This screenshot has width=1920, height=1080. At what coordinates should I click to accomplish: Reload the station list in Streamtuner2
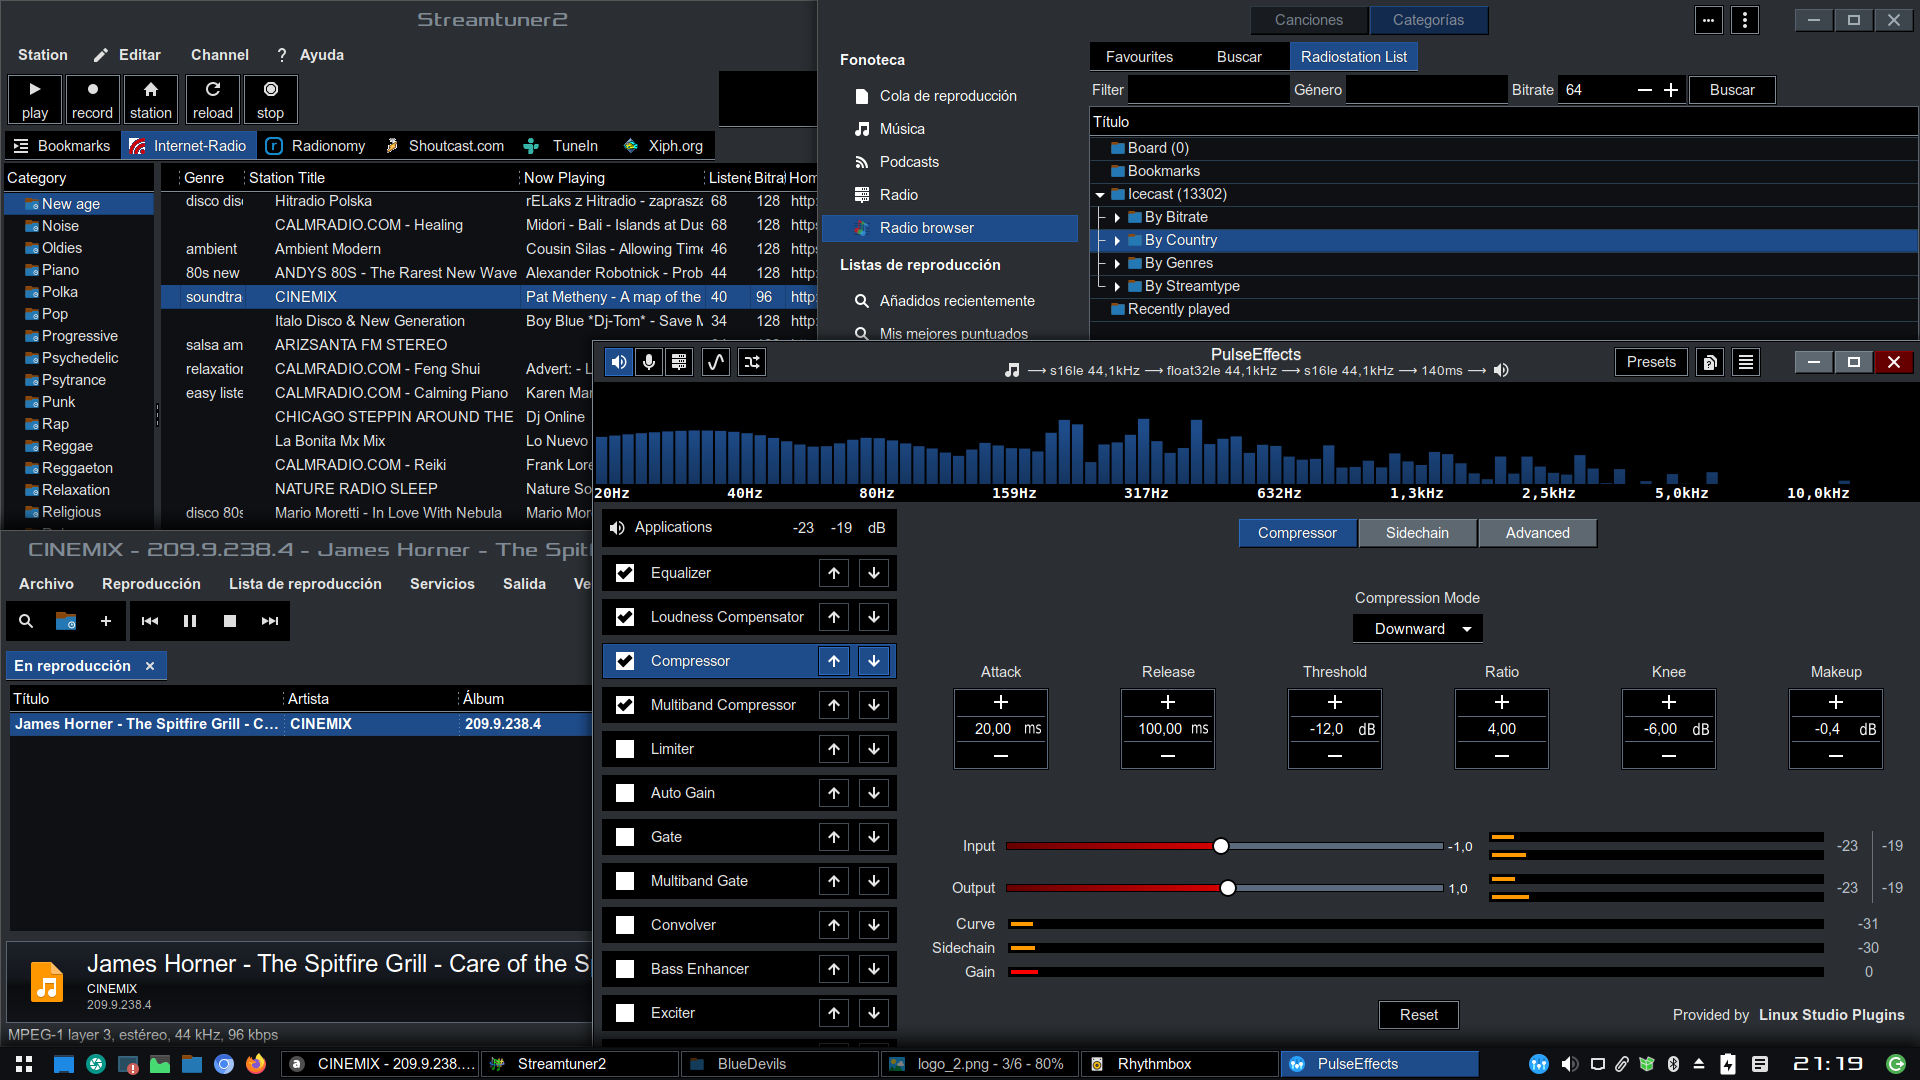click(x=212, y=100)
